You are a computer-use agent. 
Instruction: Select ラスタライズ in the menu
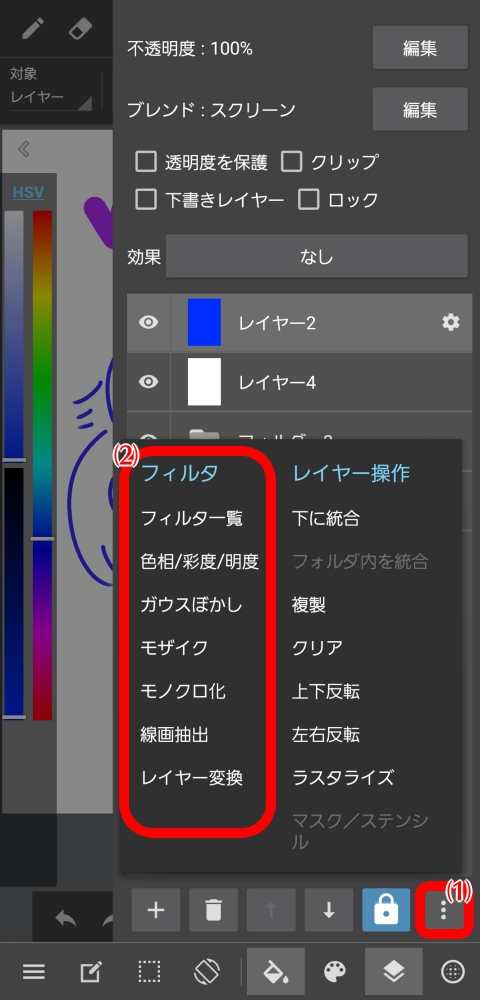tap(343, 778)
